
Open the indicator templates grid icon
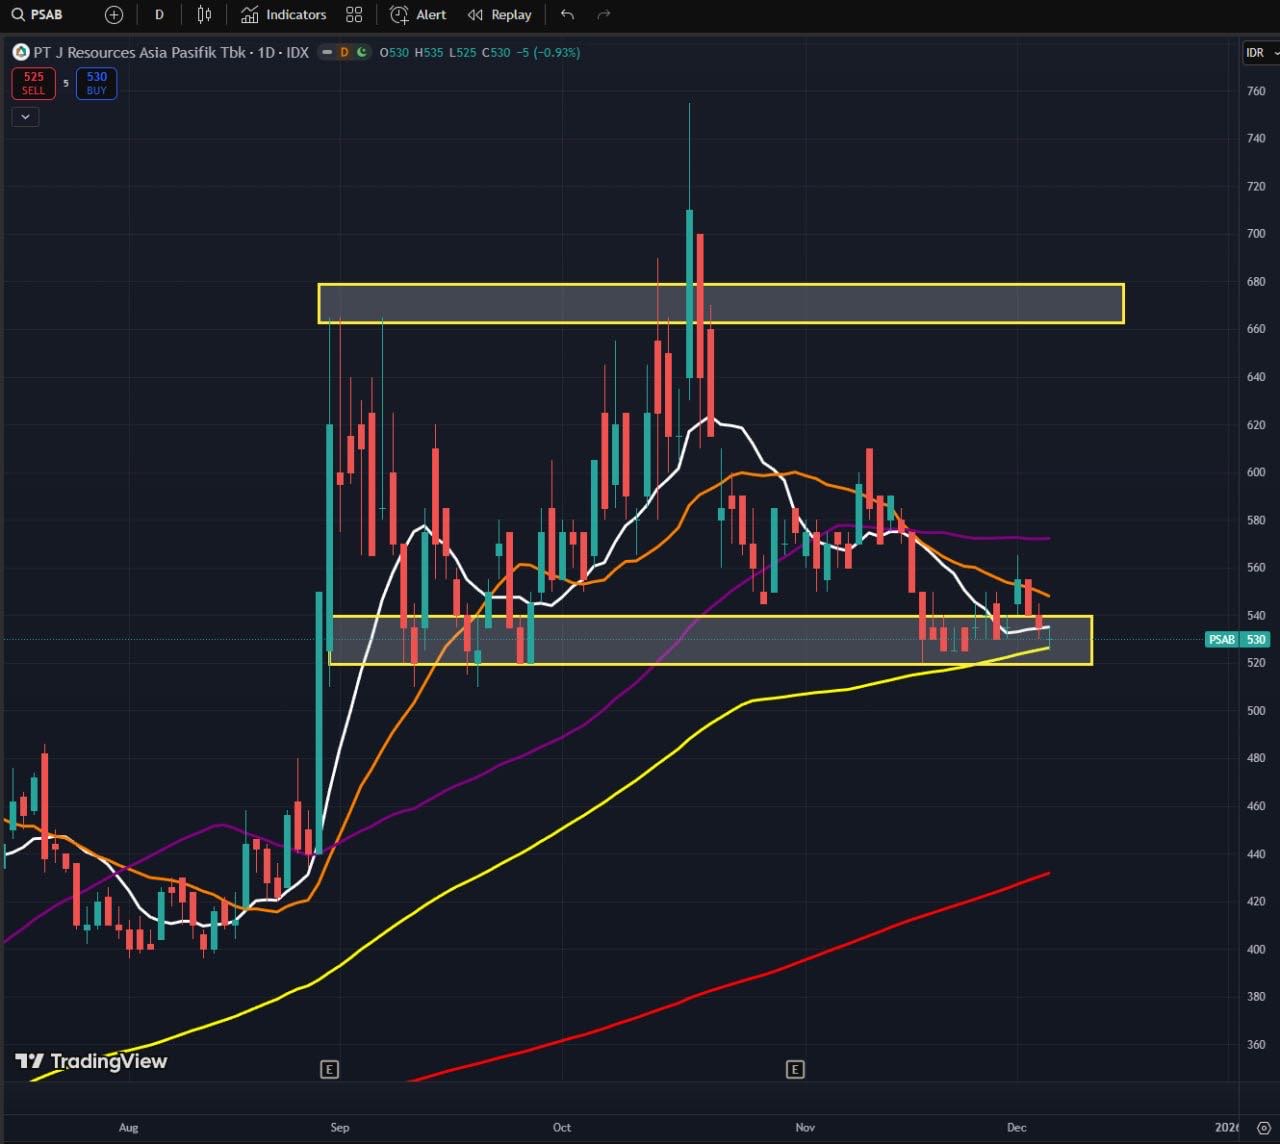354,15
